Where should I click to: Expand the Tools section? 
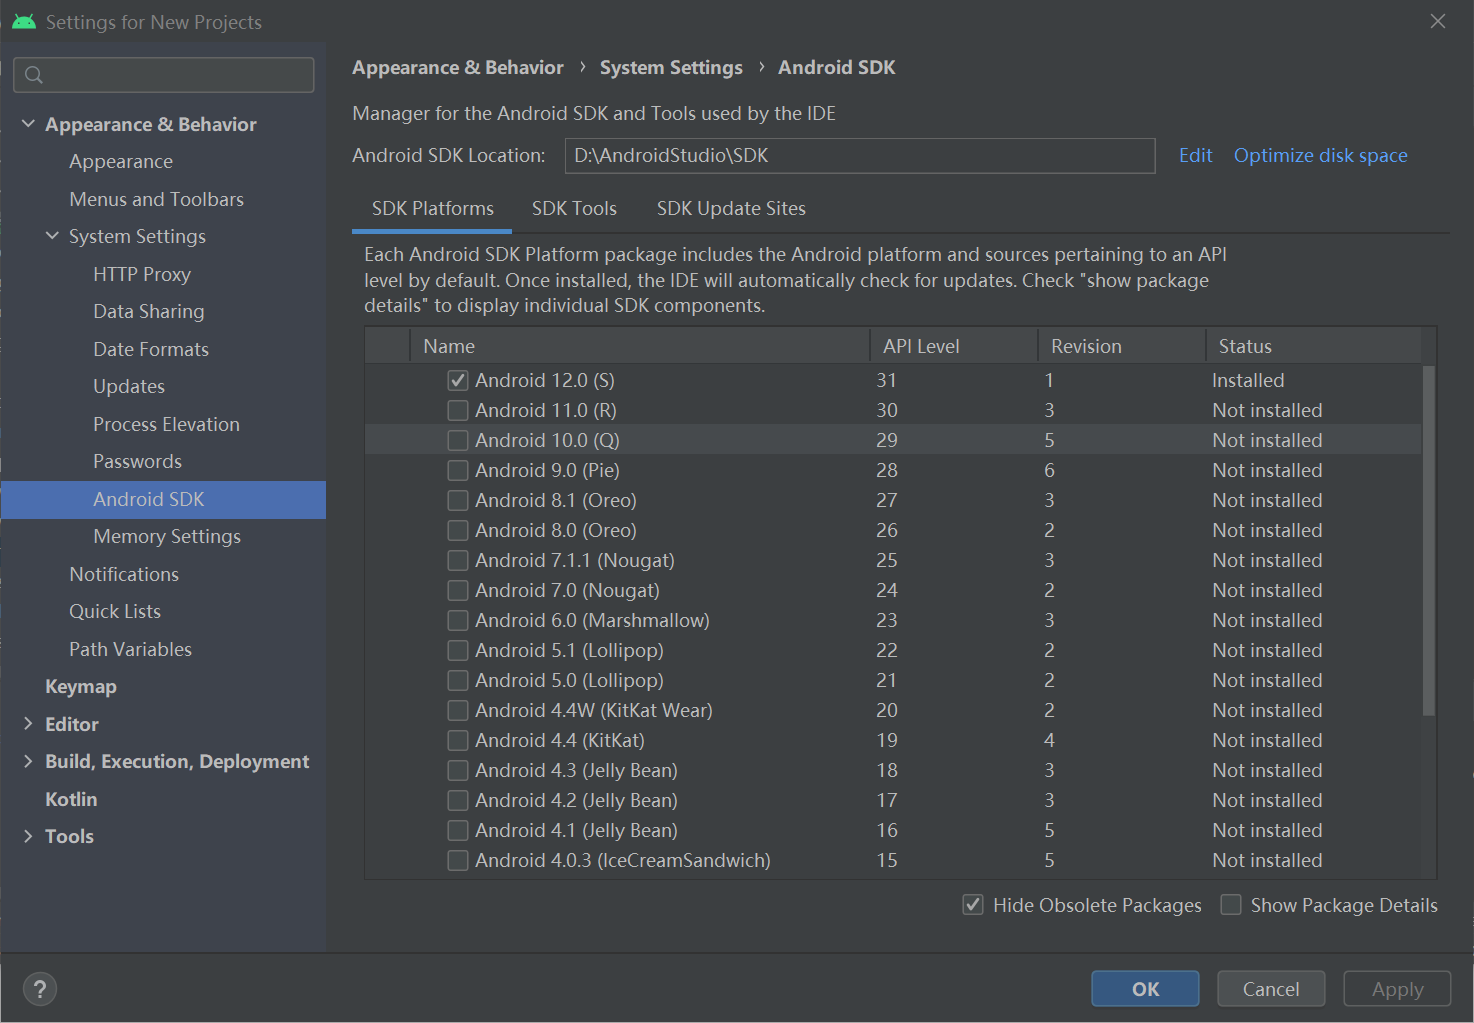[x=28, y=836]
